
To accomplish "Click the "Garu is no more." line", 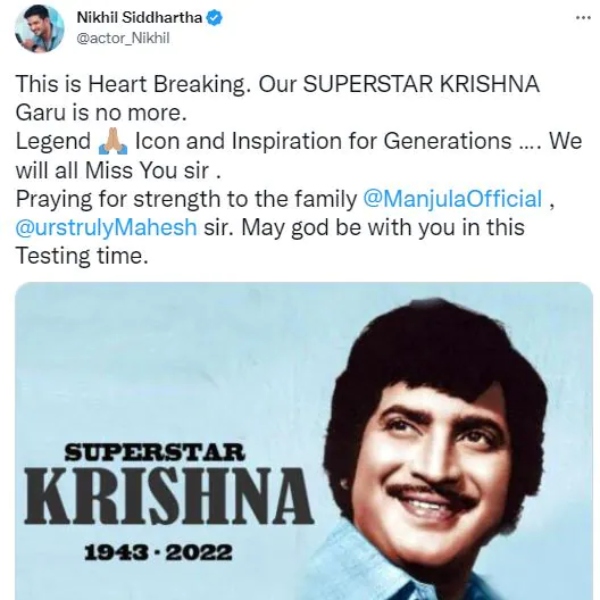I will tap(101, 113).
